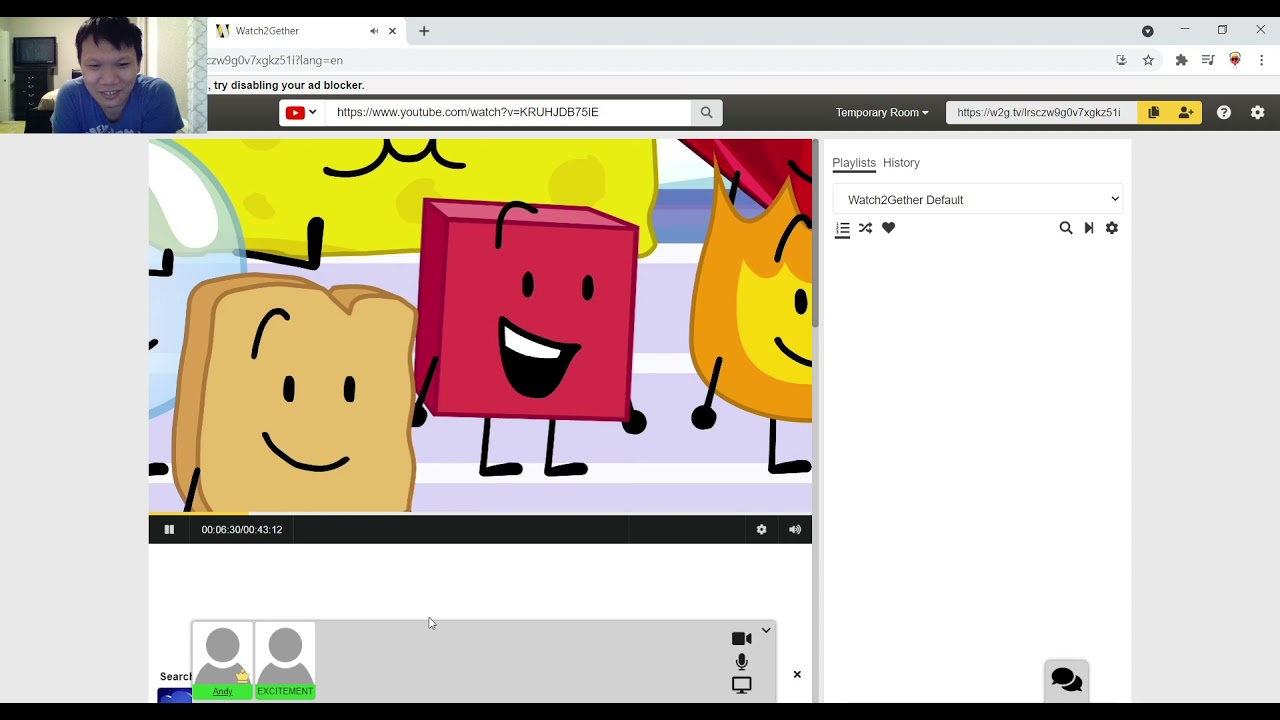The height and width of the screenshot is (720, 1280).
Task: Toggle playlist shuffle mode
Action: [866, 228]
